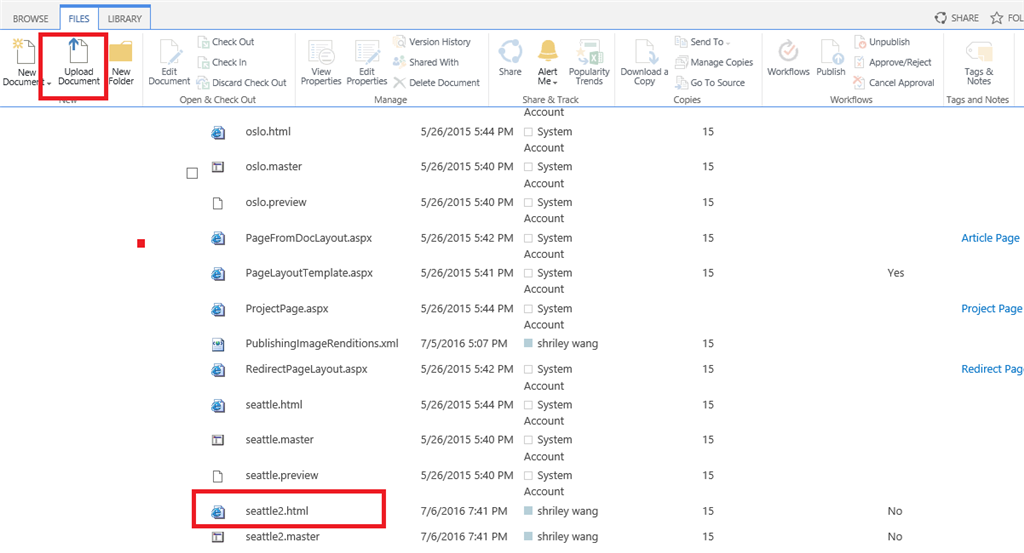Viewport: 1024px width, 553px height.
Task: Switch to the FILES tab
Action: click(79, 18)
